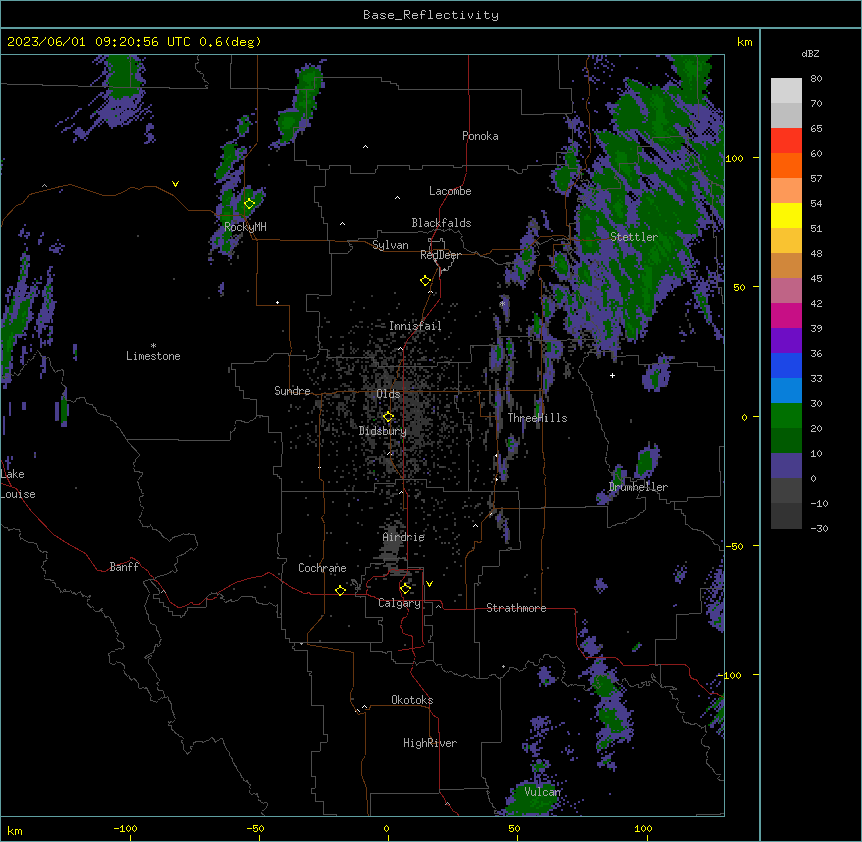Select the -50 tick on the horizontal axis
The width and height of the screenshot is (862, 842).
click(255, 828)
